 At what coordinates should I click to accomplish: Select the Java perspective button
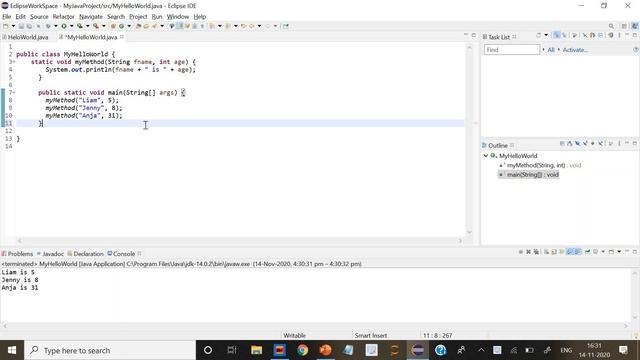pyautogui.click(x=635, y=26)
